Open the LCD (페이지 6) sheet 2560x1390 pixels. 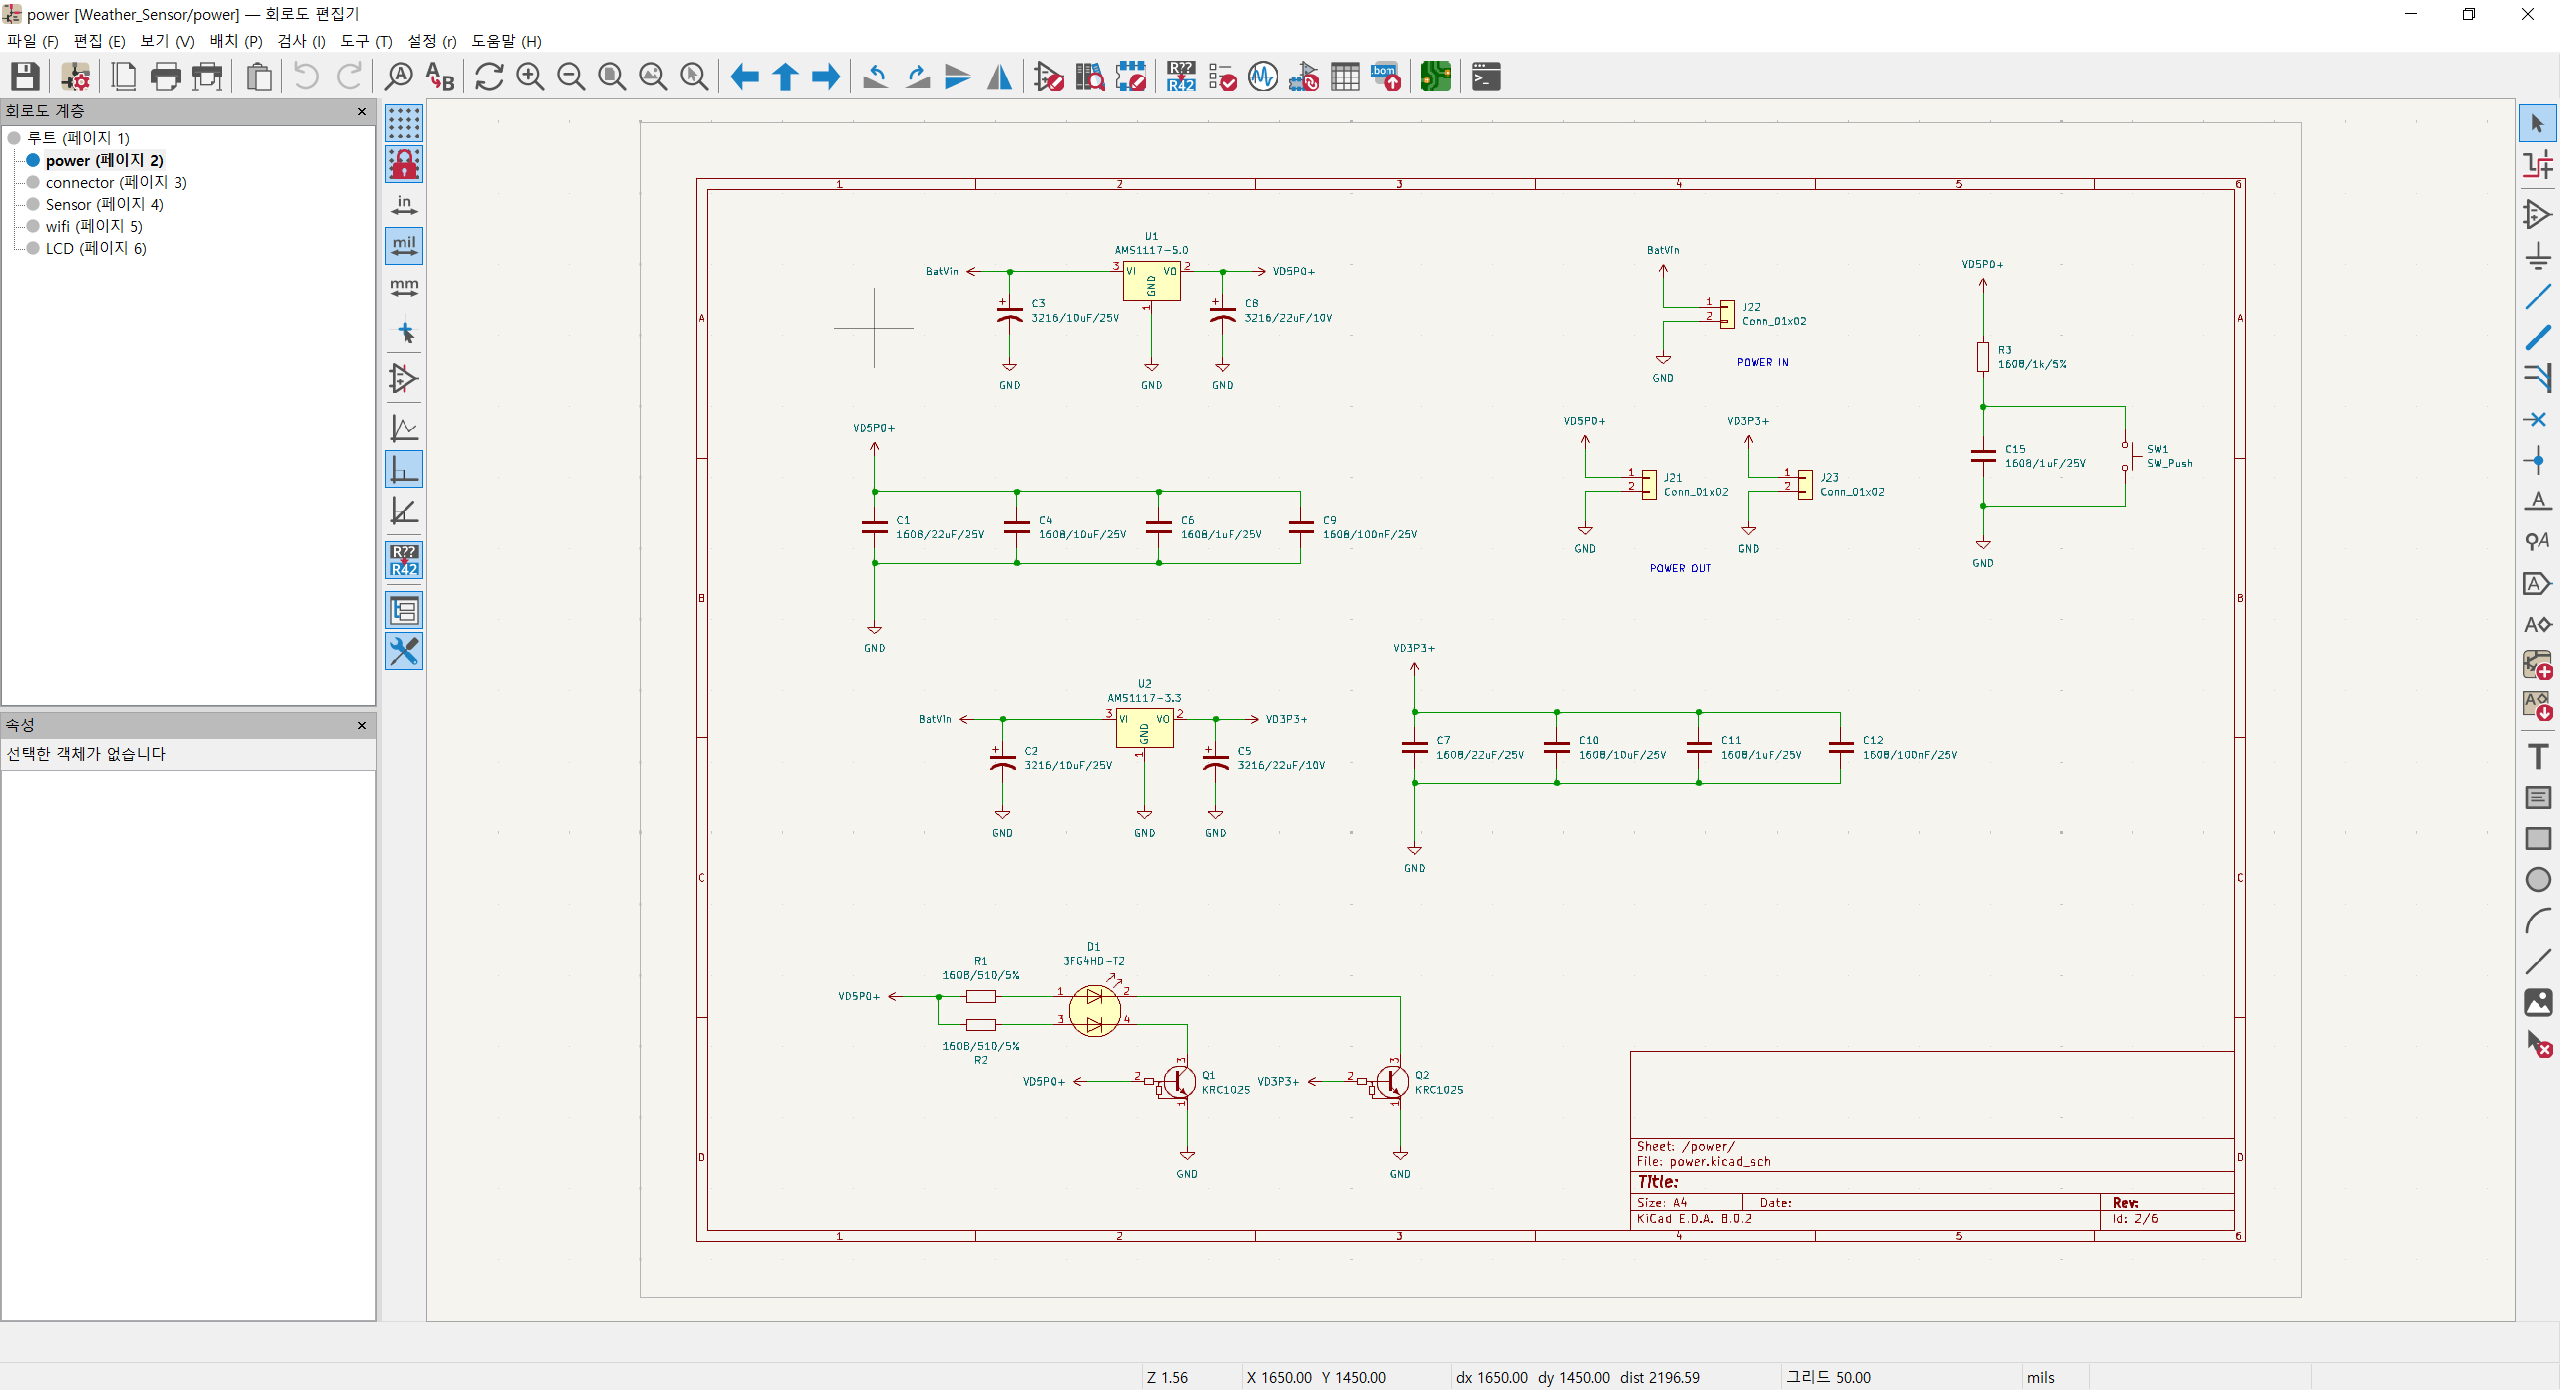tap(95, 248)
